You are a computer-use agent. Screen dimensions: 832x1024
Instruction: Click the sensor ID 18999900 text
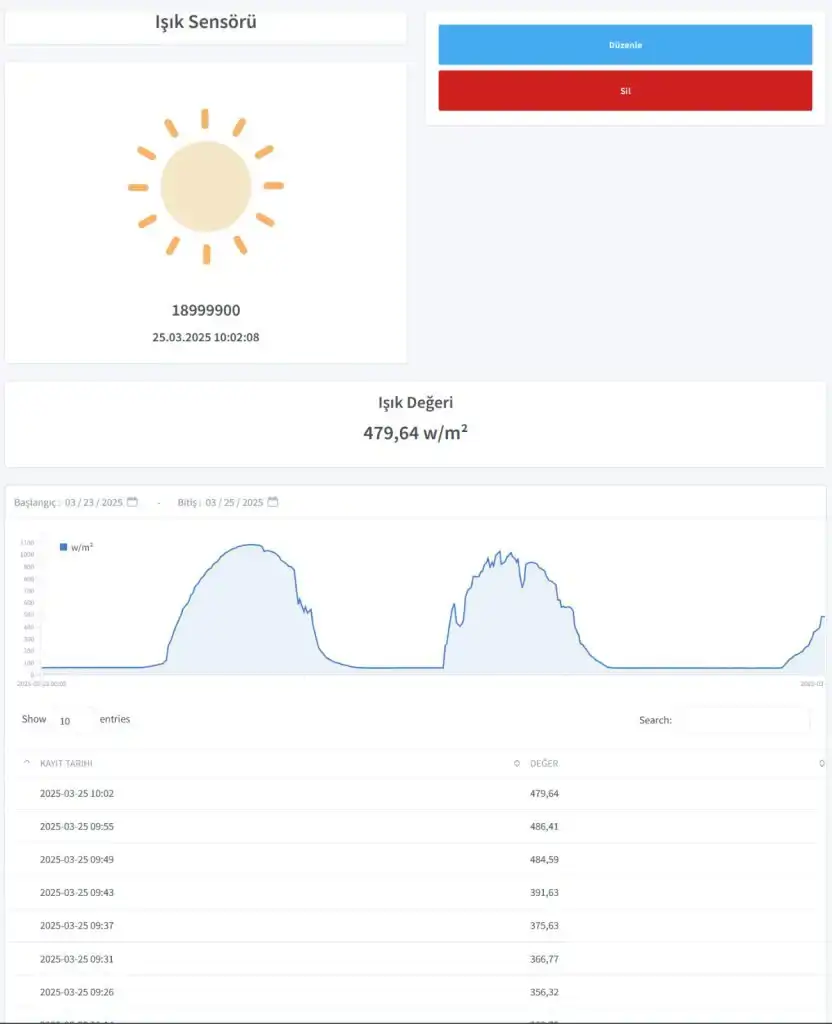click(206, 311)
